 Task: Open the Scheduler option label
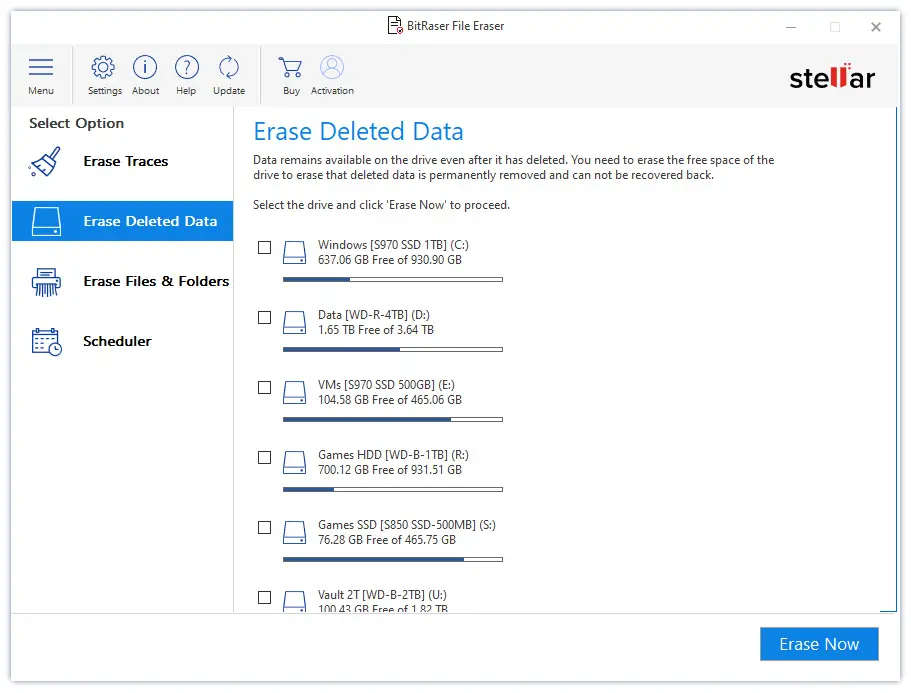click(117, 341)
